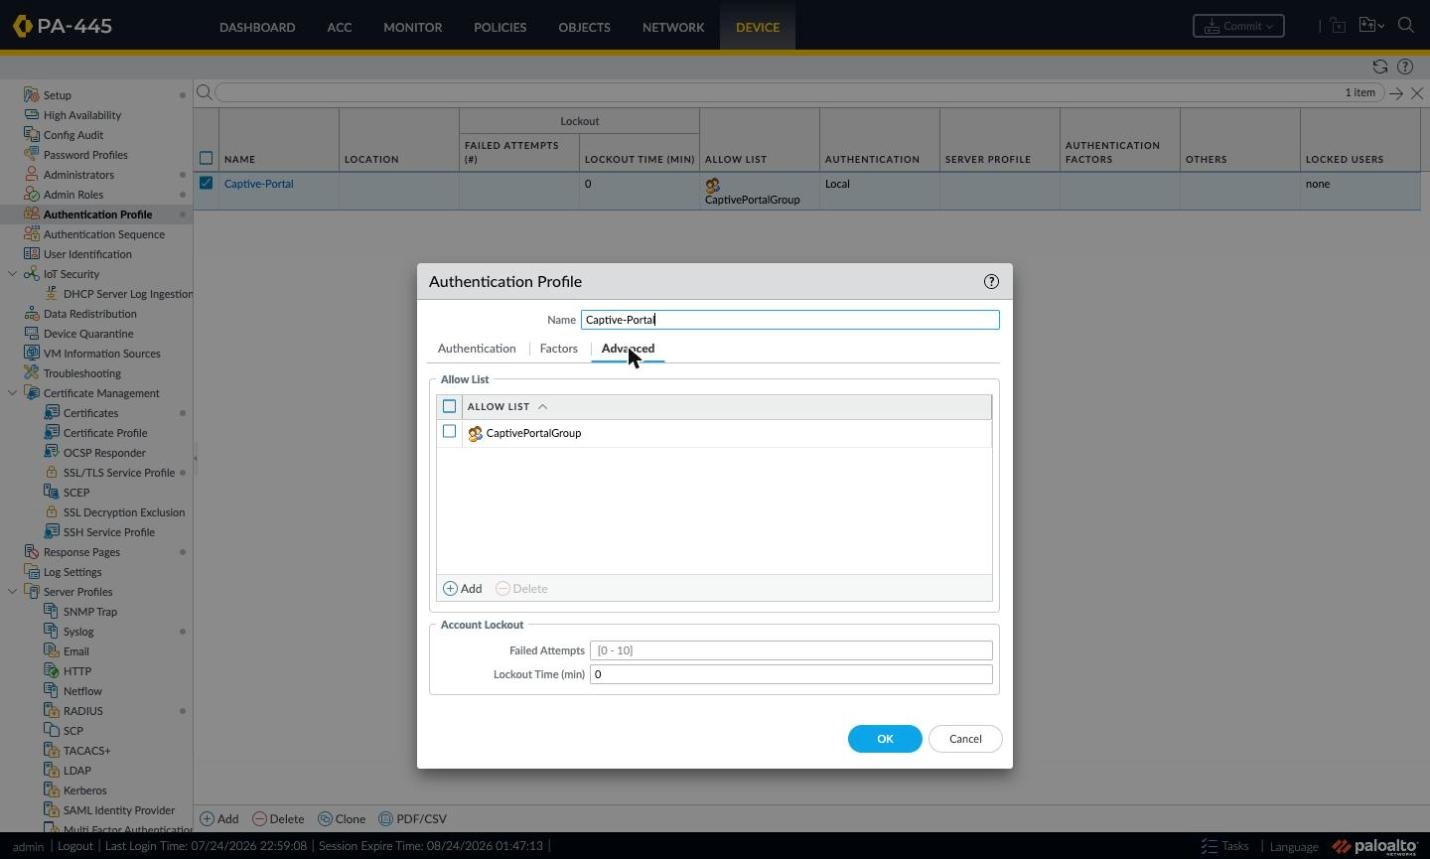Screen dimensions: 1430x859
Task: Click the Administrators icon
Action: click(x=31, y=175)
